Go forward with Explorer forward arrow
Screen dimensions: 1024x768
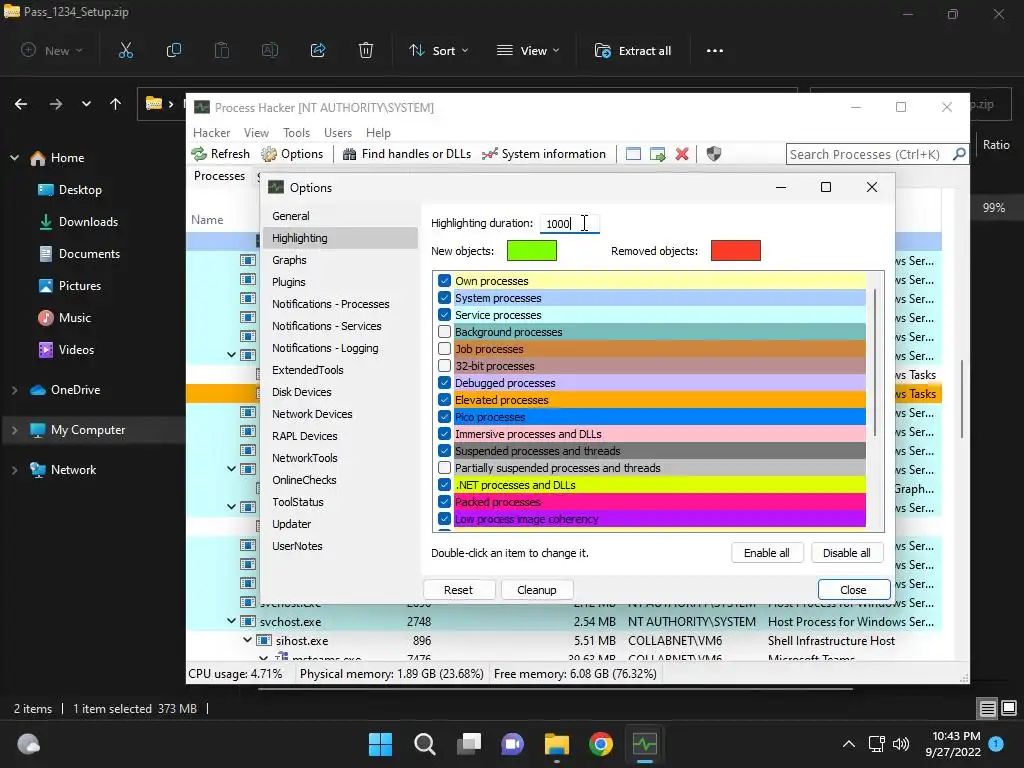(56, 104)
